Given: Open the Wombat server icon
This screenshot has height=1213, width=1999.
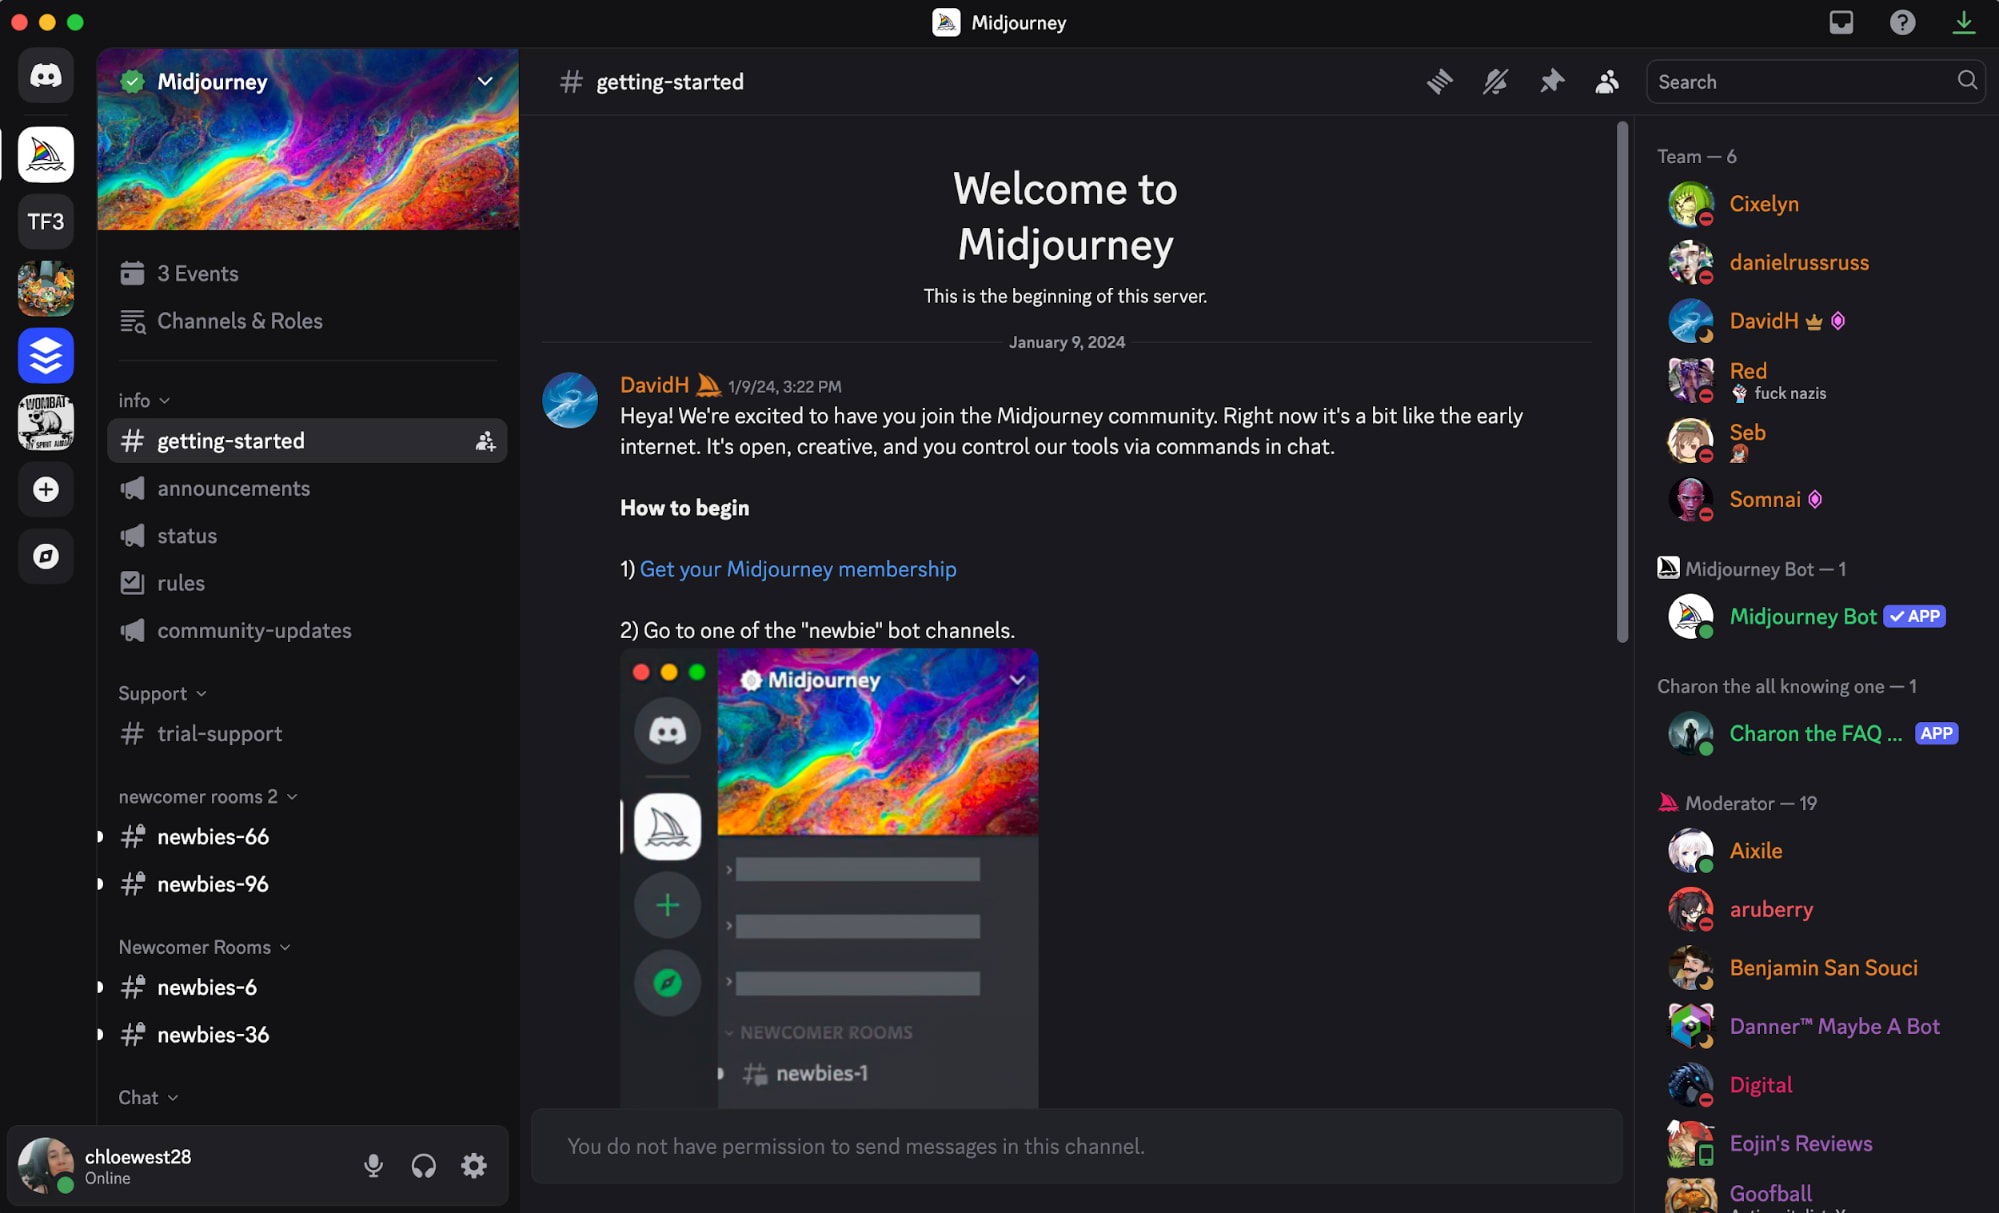Looking at the screenshot, I should click(x=46, y=422).
